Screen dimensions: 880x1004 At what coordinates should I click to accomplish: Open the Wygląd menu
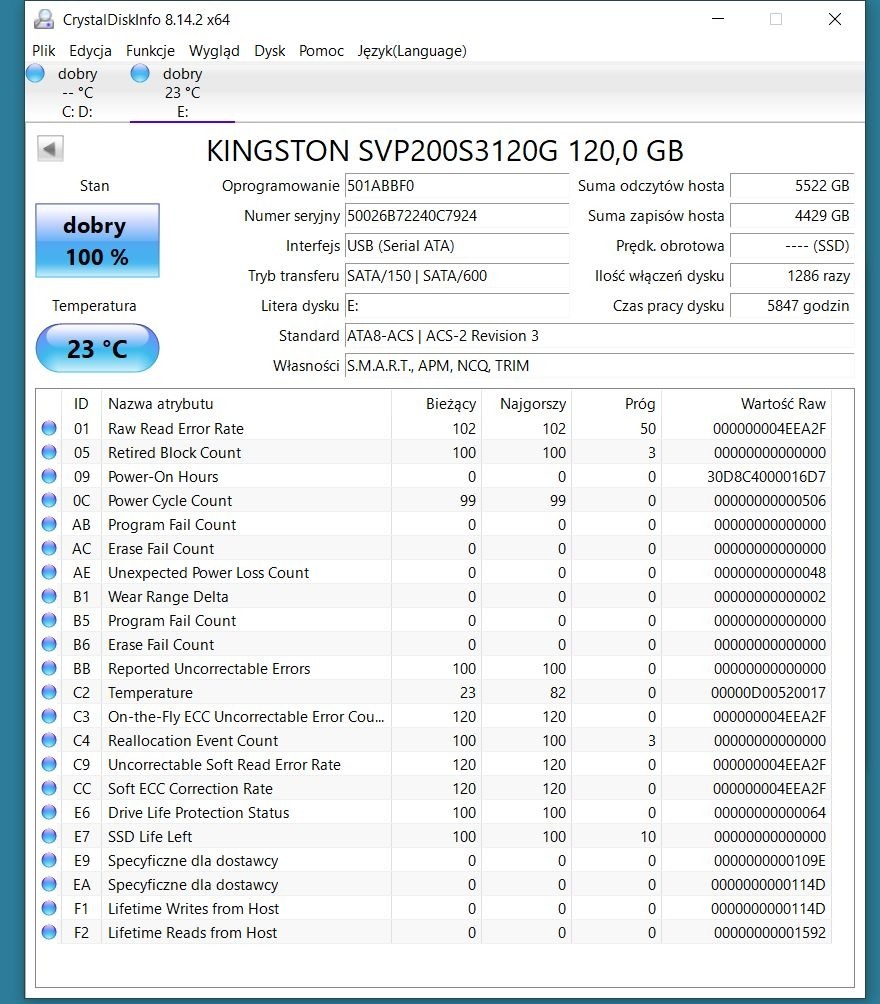214,50
